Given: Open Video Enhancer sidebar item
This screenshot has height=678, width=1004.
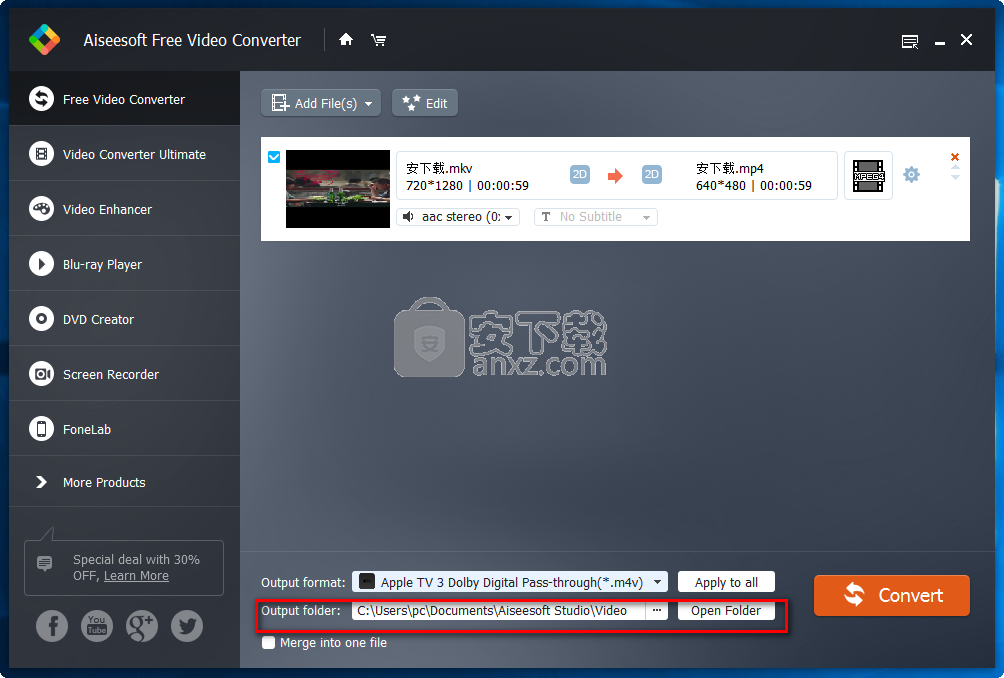Looking at the screenshot, I should pos(125,209).
